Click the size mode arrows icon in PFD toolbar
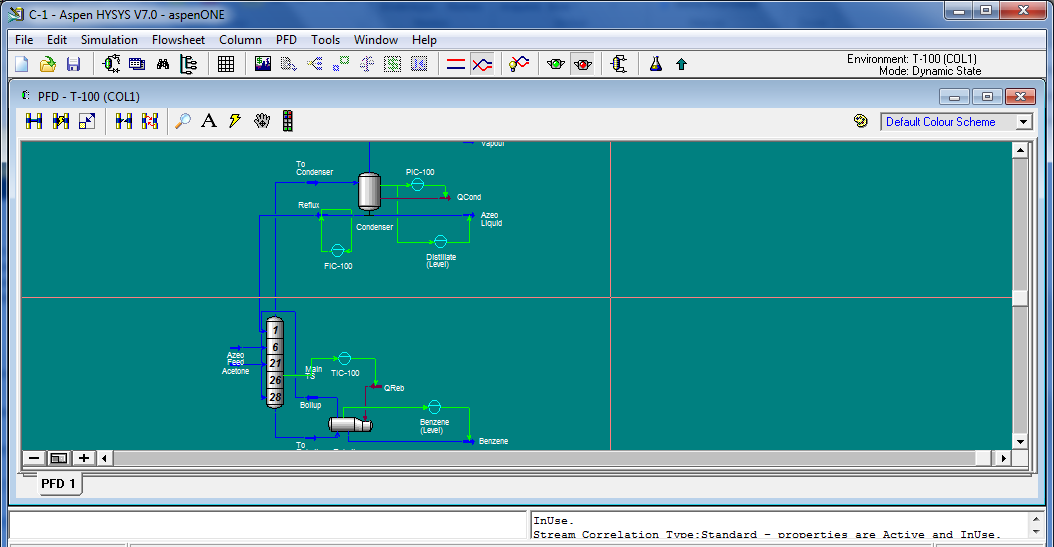This screenshot has height=547, width=1054. coord(87,121)
